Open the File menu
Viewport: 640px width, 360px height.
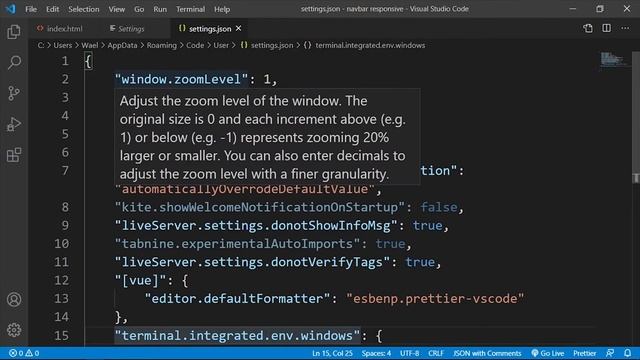pos(31,9)
